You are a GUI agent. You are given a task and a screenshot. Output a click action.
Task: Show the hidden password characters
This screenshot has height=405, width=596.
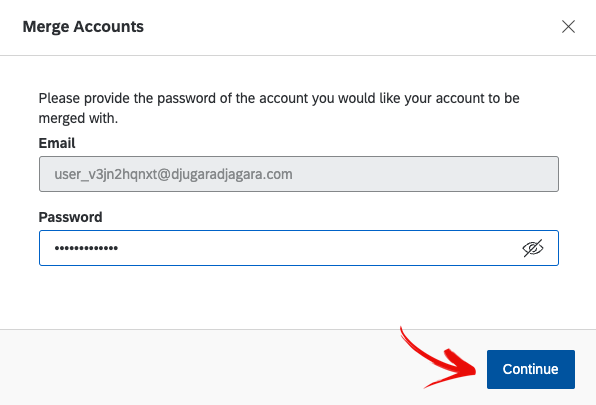[x=533, y=248]
